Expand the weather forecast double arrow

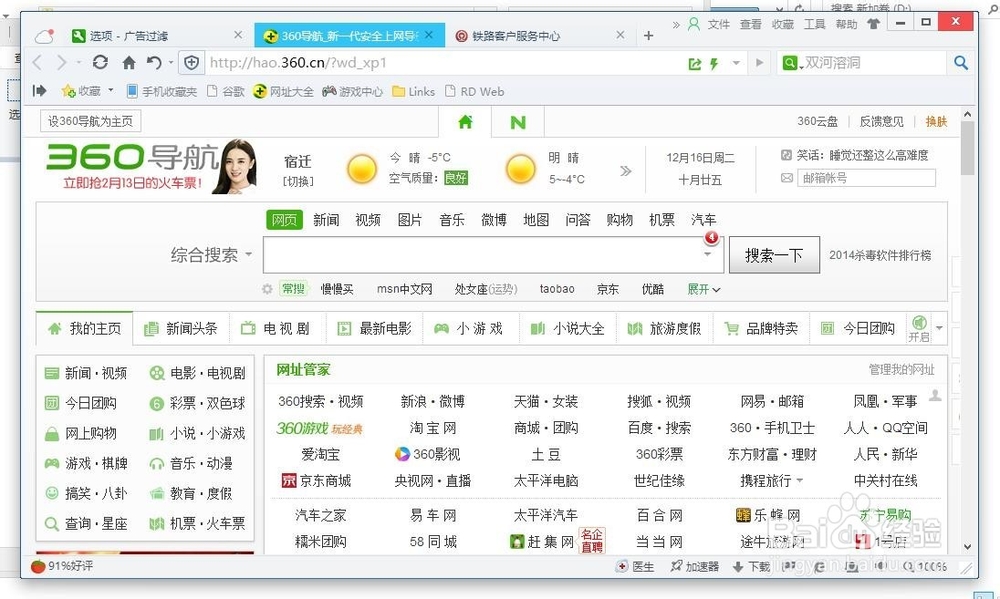(626, 171)
